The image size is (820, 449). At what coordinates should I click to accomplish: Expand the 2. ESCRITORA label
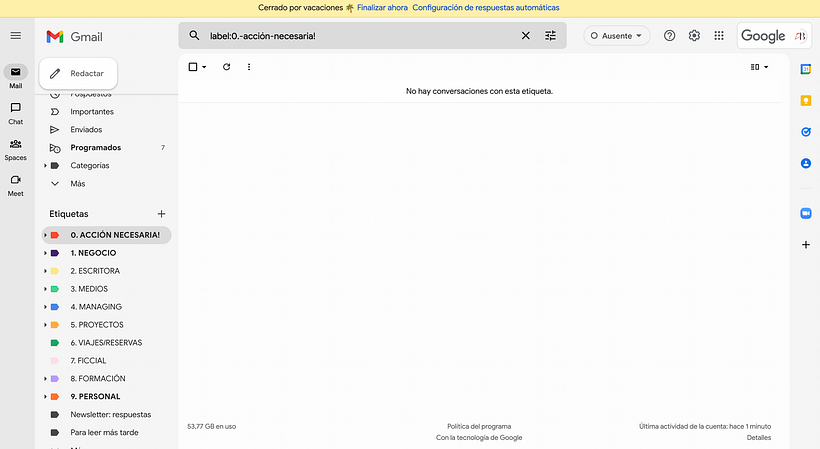coord(45,271)
